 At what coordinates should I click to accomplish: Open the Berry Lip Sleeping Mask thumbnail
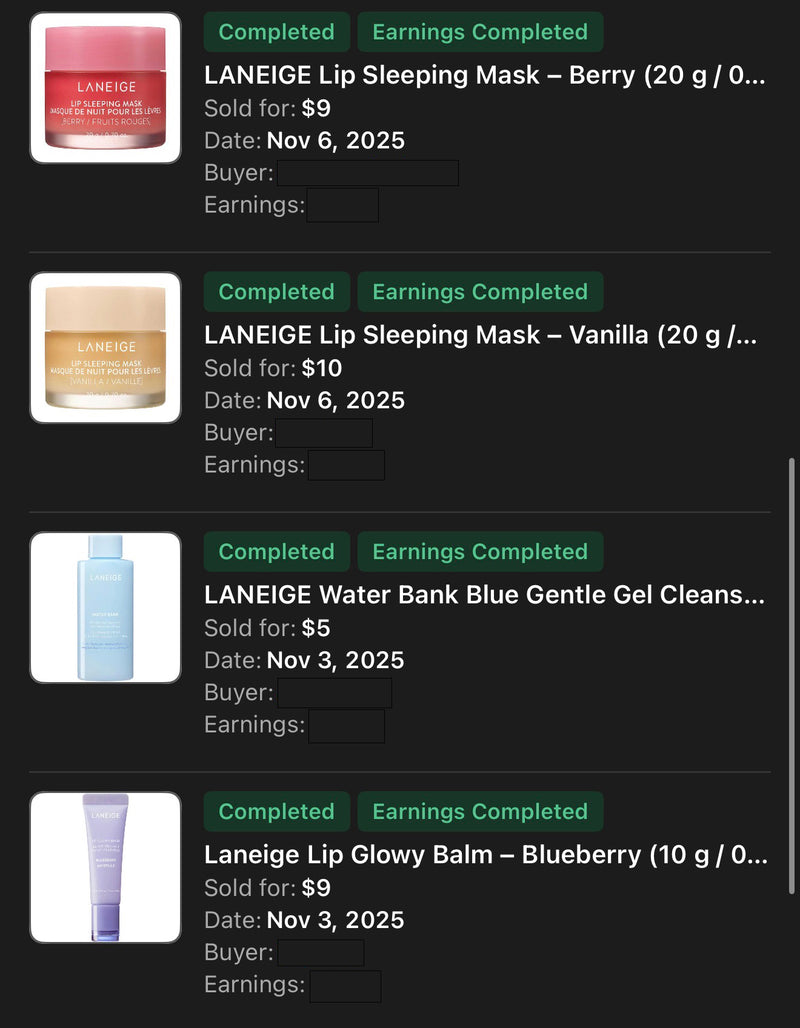105,88
